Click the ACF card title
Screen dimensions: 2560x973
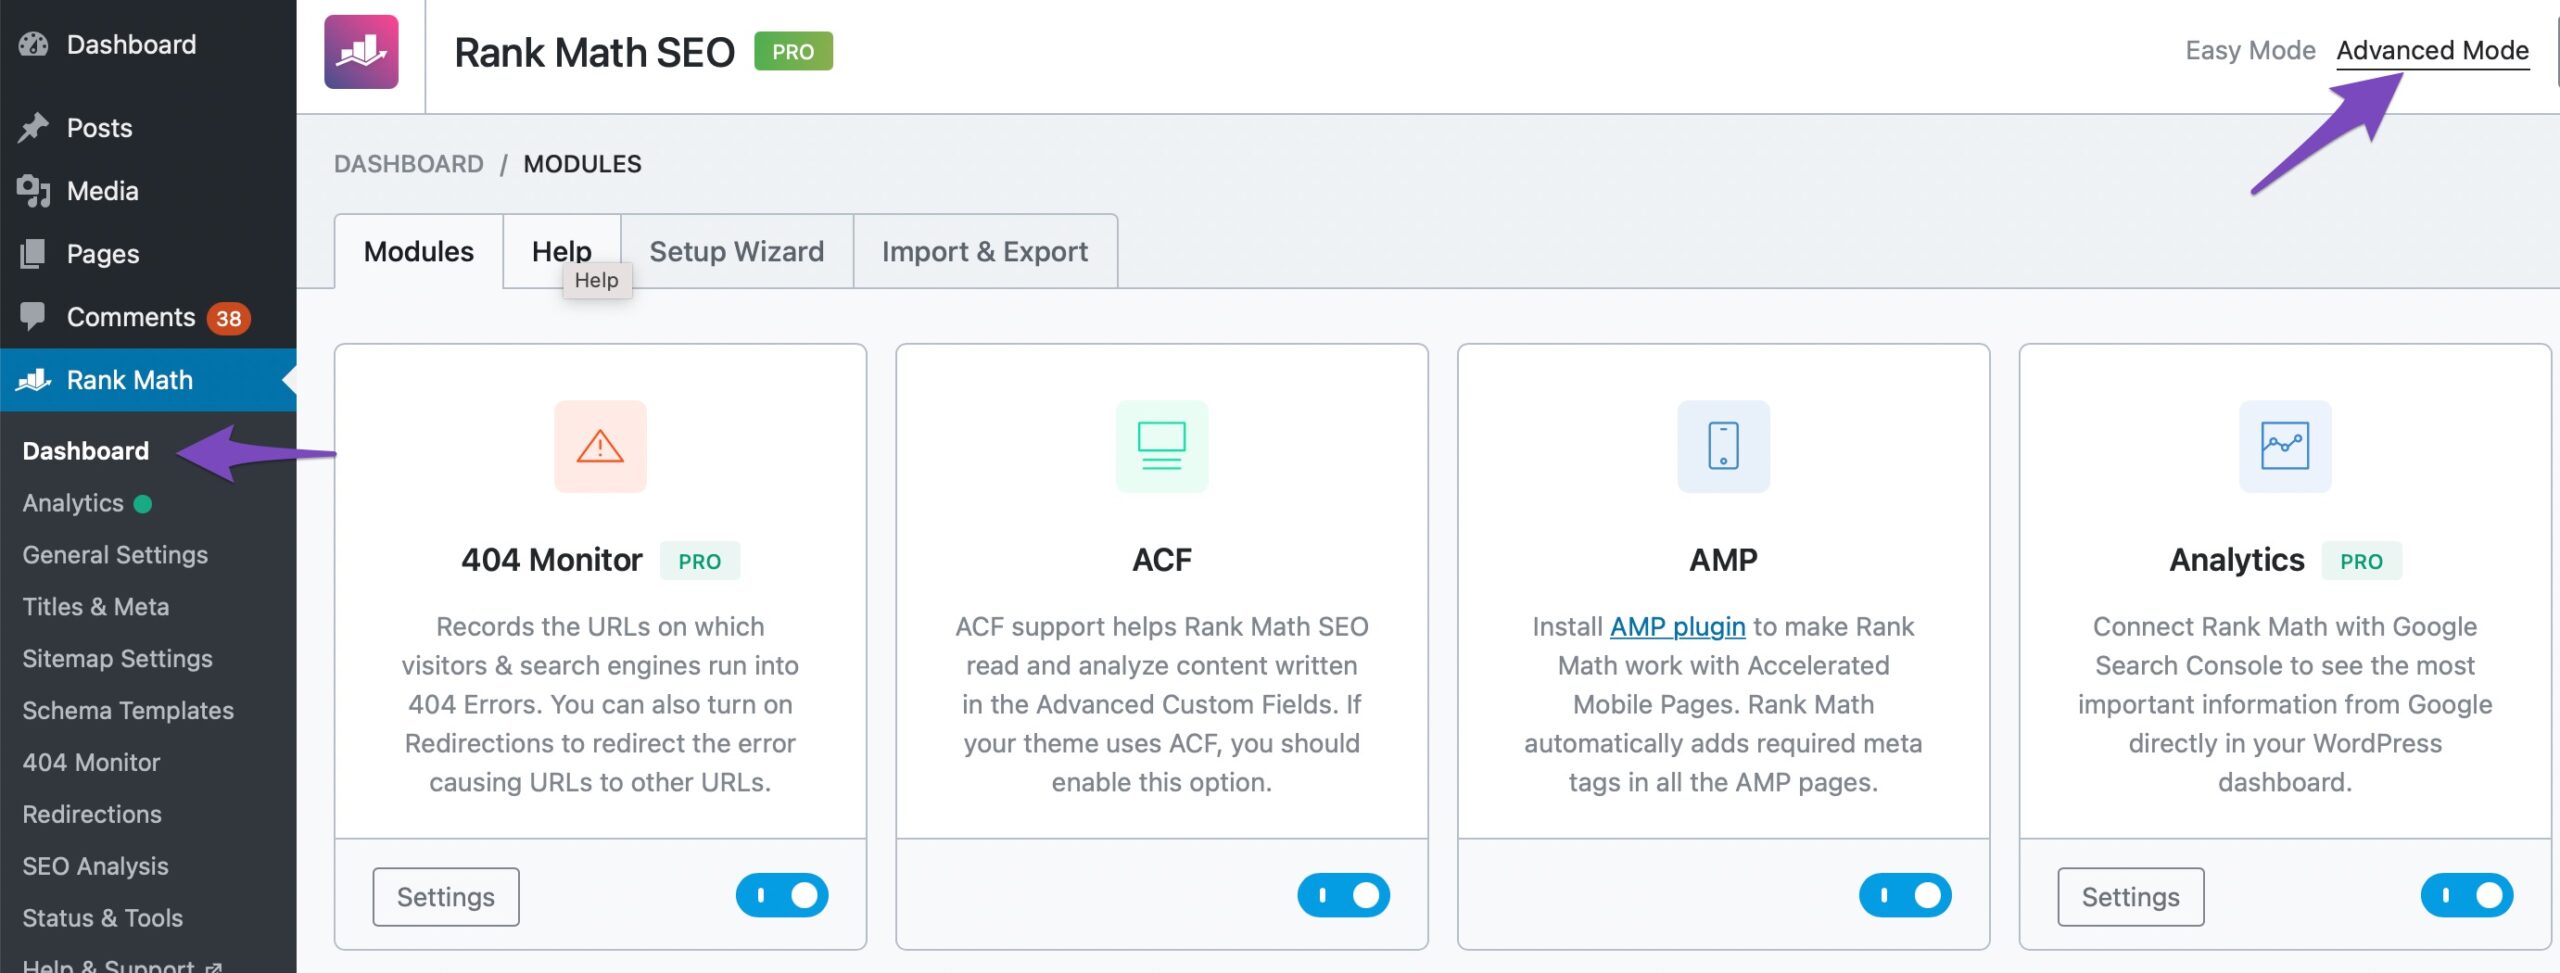coord(1162,560)
